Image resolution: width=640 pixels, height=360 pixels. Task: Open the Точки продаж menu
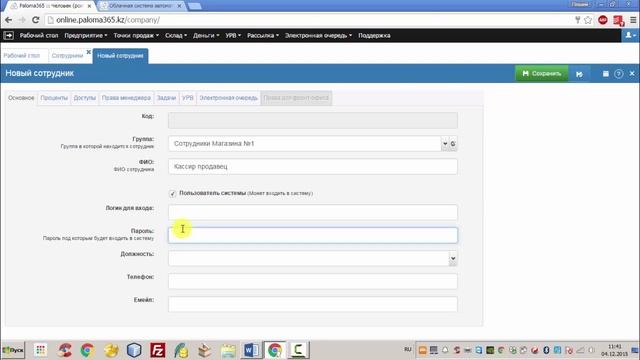(x=136, y=36)
